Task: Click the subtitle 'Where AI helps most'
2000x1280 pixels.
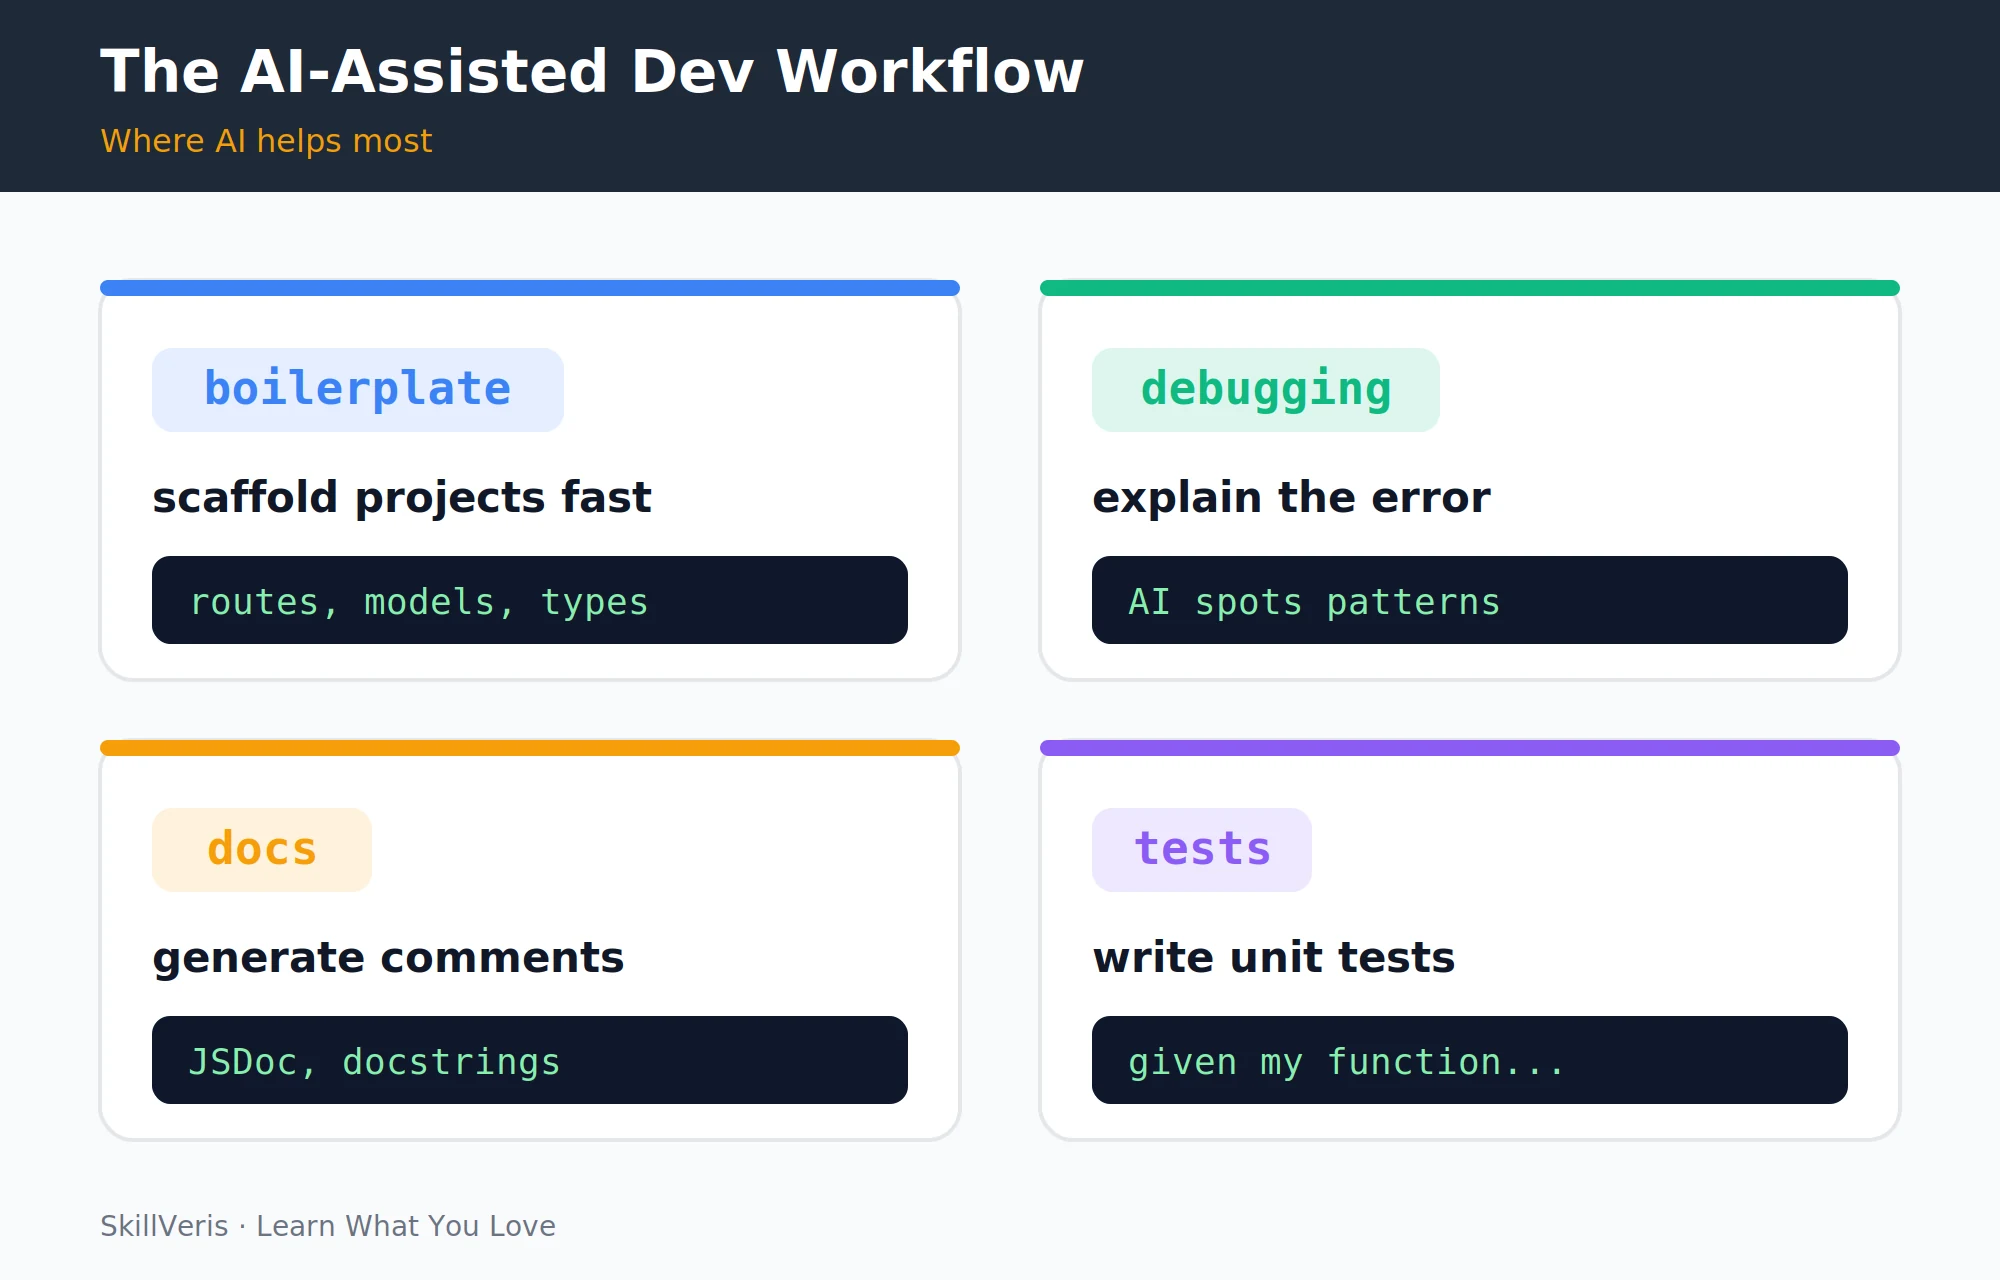Action: 266,141
